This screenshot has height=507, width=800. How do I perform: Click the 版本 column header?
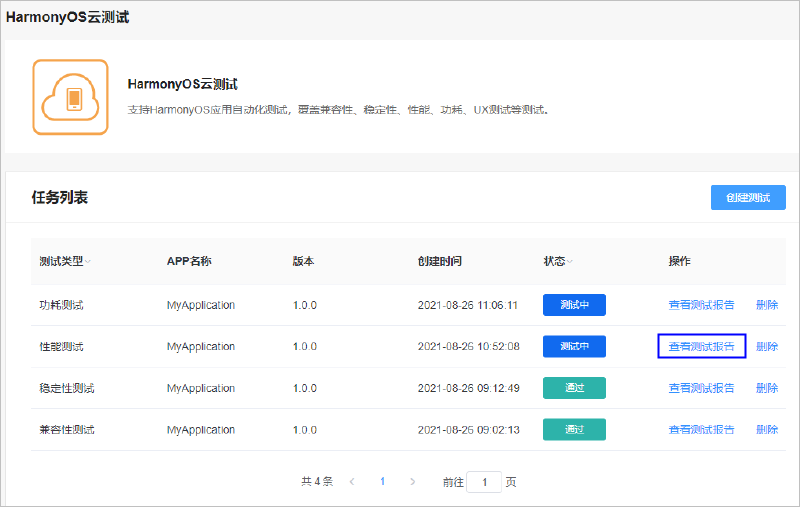point(303,261)
